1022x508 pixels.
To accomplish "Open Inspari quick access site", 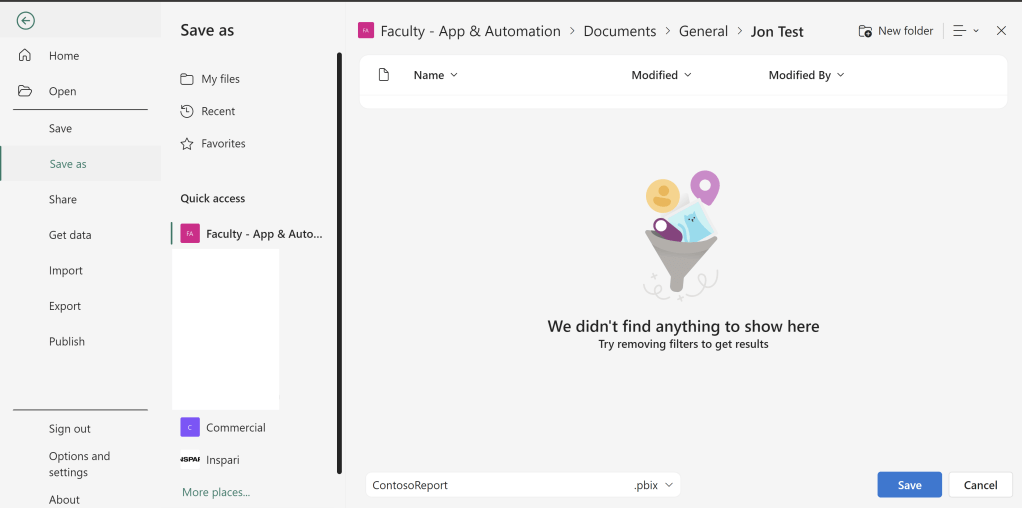I will [222, 460].
